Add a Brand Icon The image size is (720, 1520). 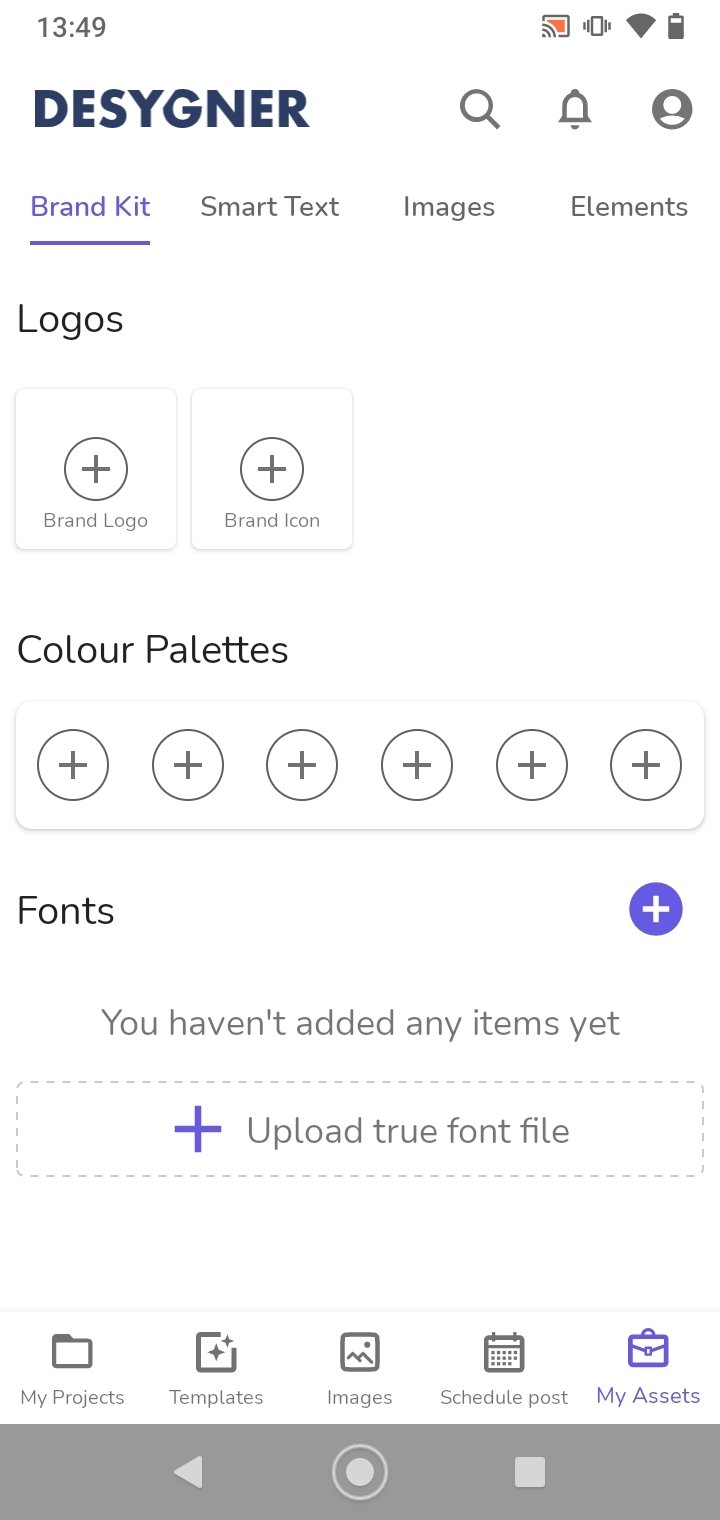click(x=272, y=469)
